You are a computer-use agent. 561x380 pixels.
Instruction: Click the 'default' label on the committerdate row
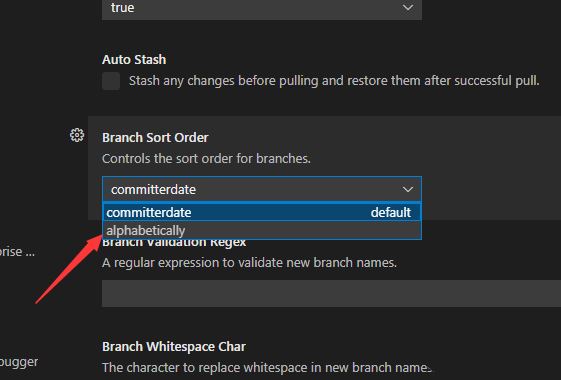(391, 213)
